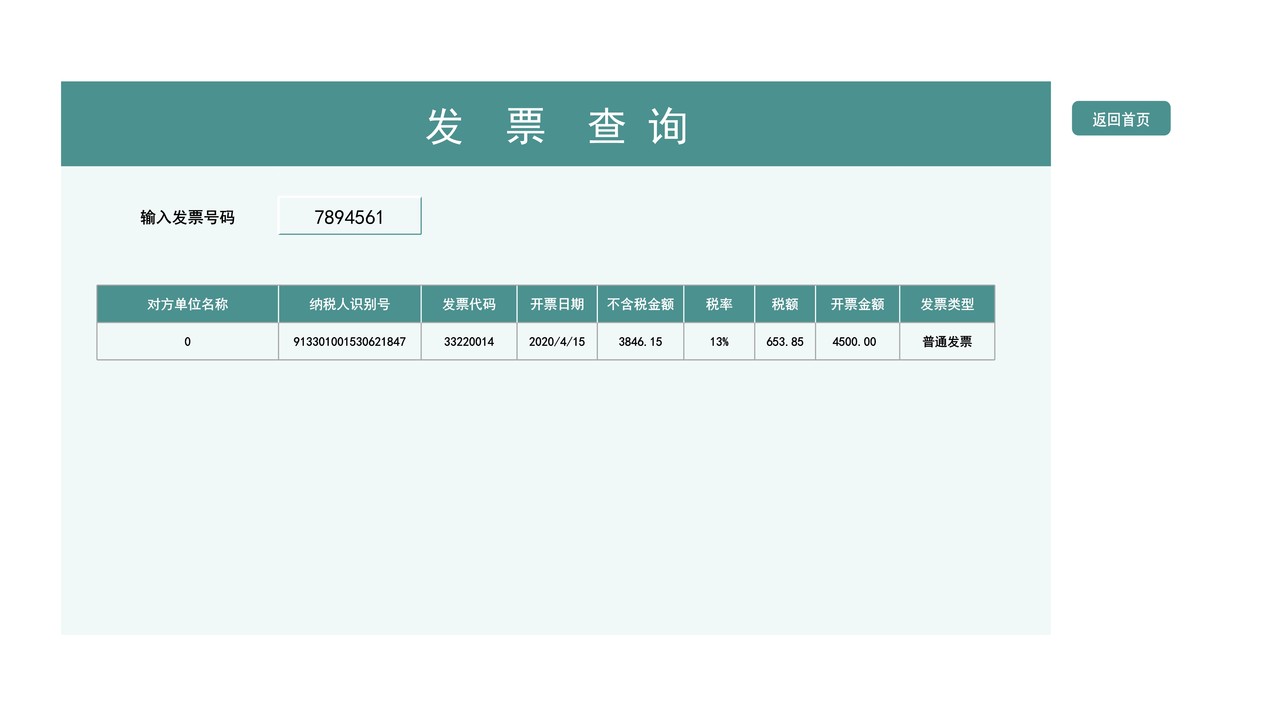
Task: Click the 发票查询 title banner
Action: click(x=556, y=123)
